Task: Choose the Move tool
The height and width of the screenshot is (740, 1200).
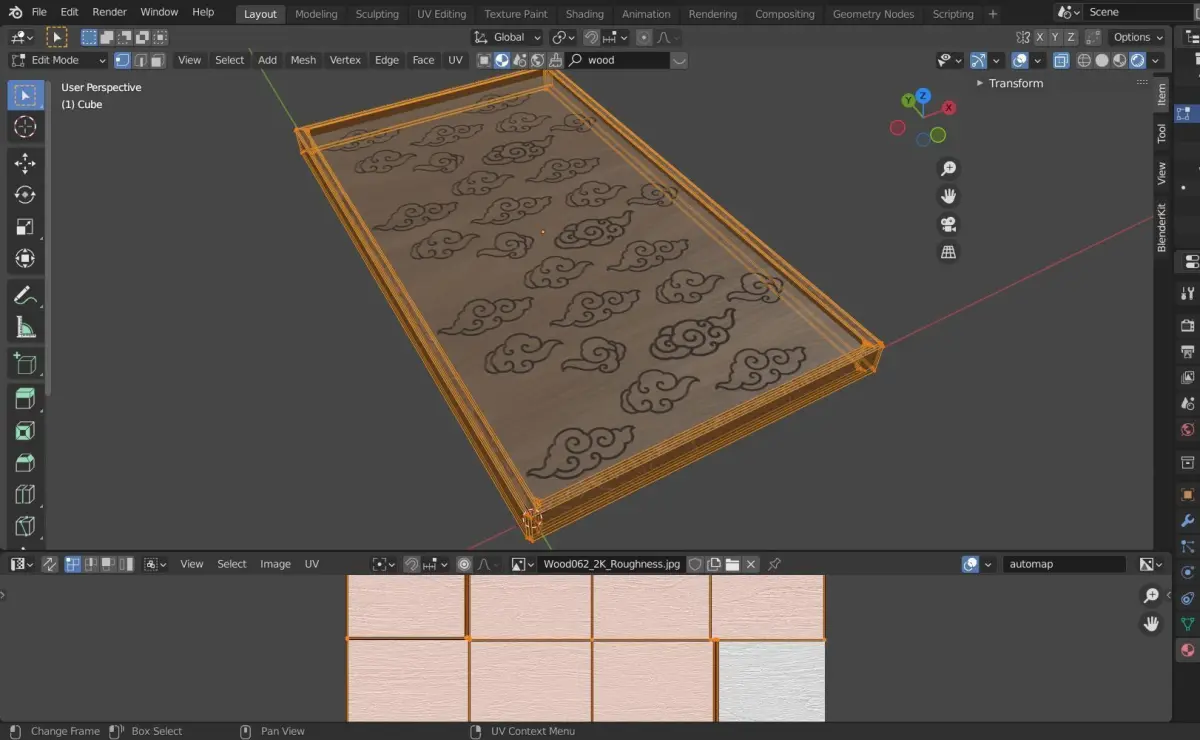Action: coord(26,163)
